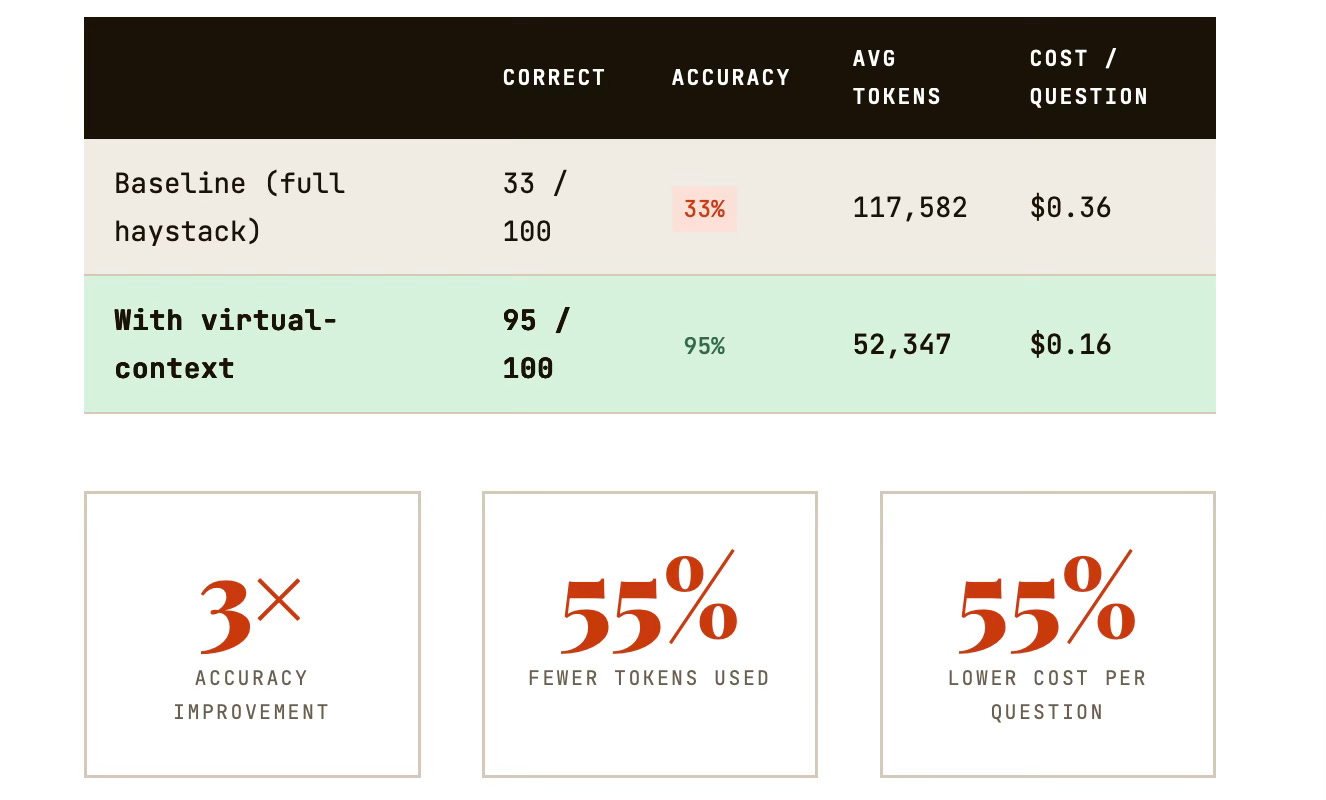Viewport: 1326px width, 800px height.
Task: Click the $0.16 cost value
Action: (x=1070, y=344)
